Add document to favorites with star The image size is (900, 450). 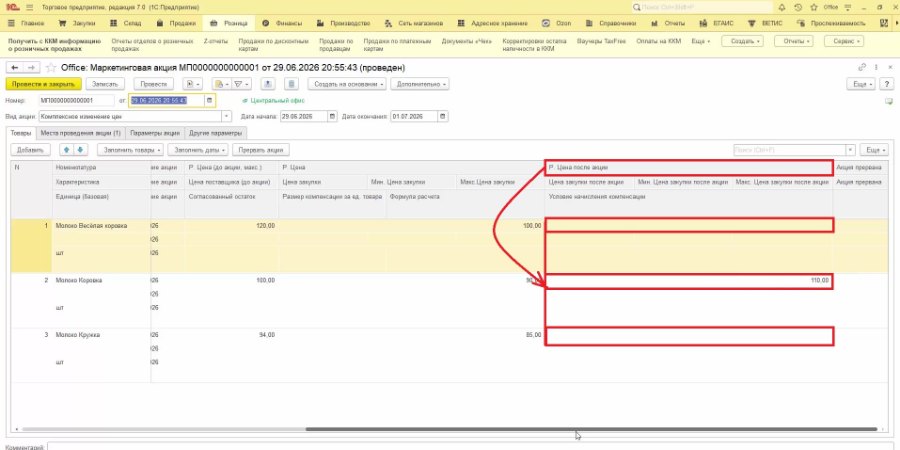[x=51, y=68]
